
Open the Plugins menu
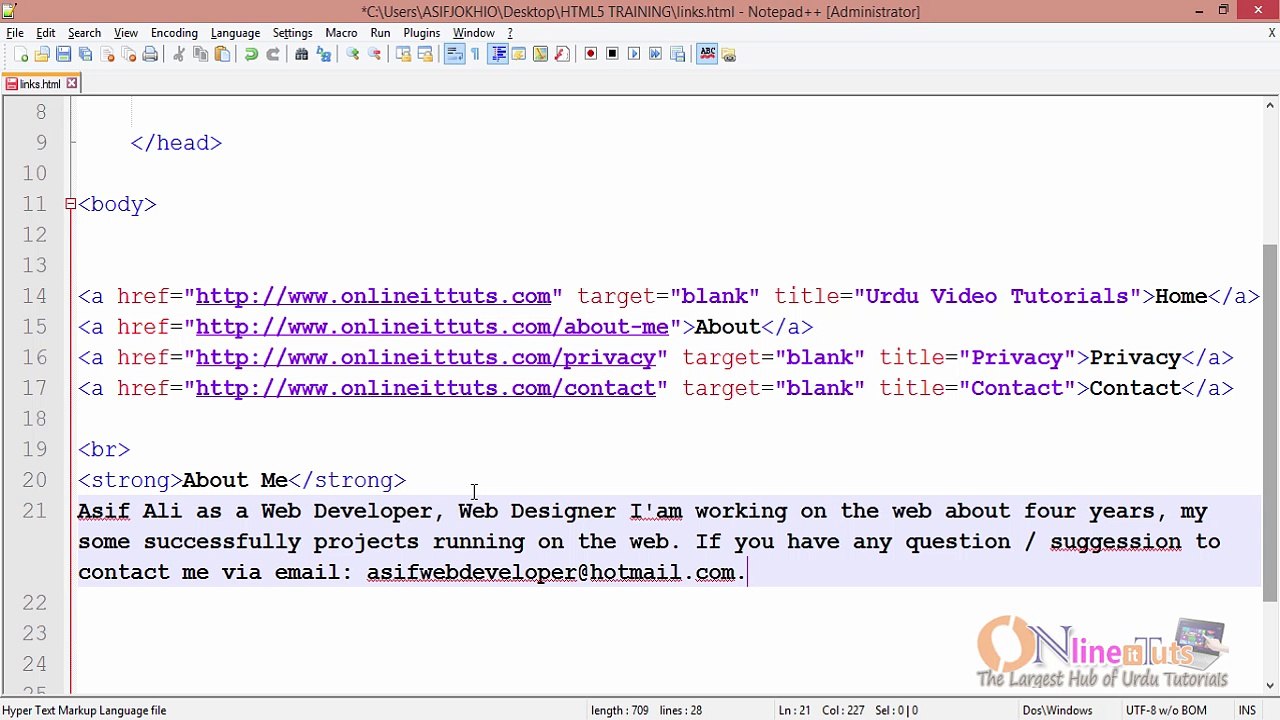tap(422, 33)
